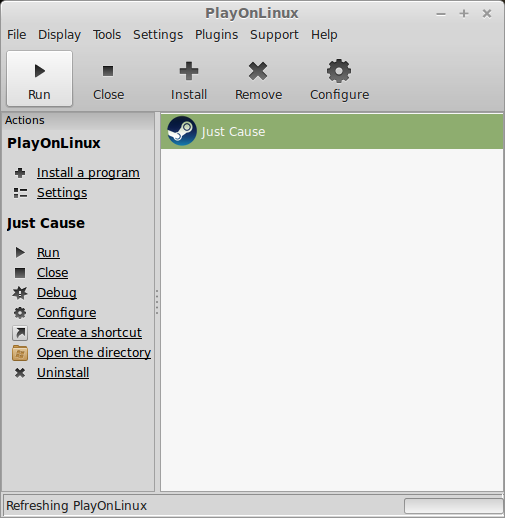Screen dimensions: 505x518
Task: Click the Uninstall link
Action: 63,373
